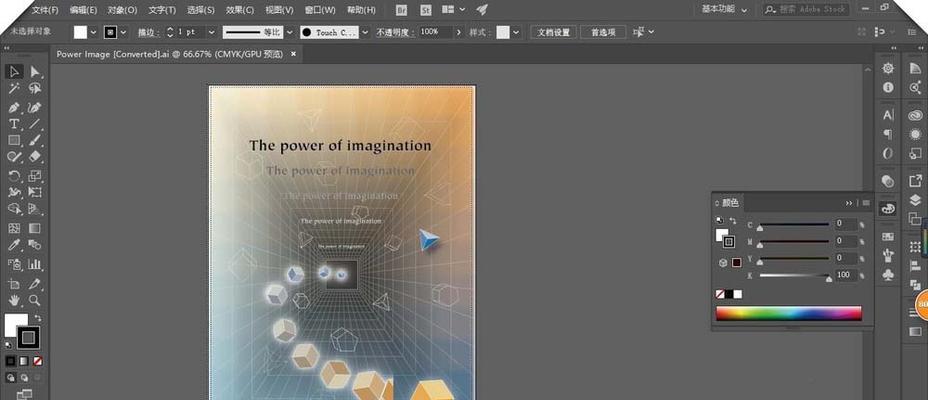Select the Shape Builder tool
Image resolution: width=928 pixels, height=400 pixels.
[14, 209]
